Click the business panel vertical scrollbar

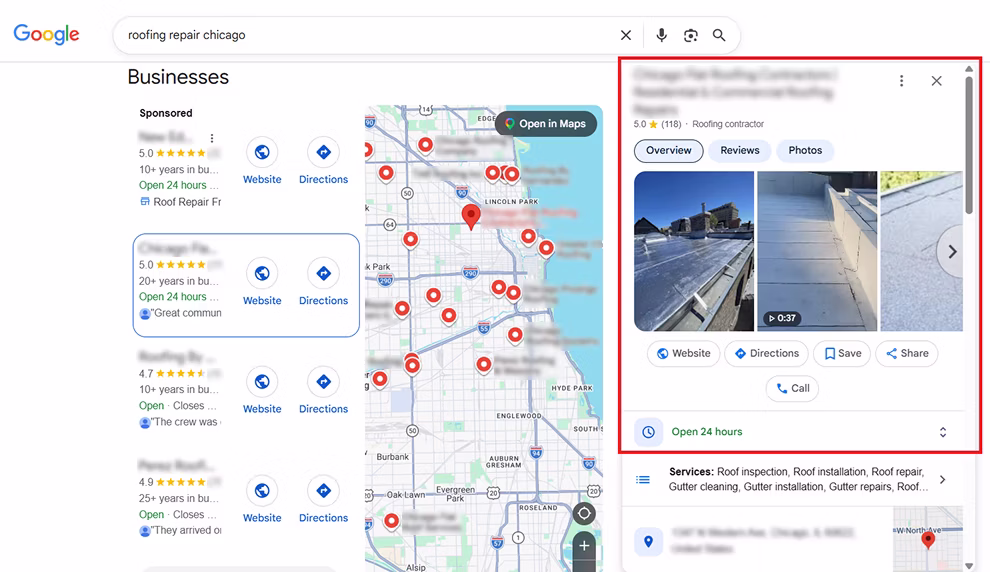[969, 145]
